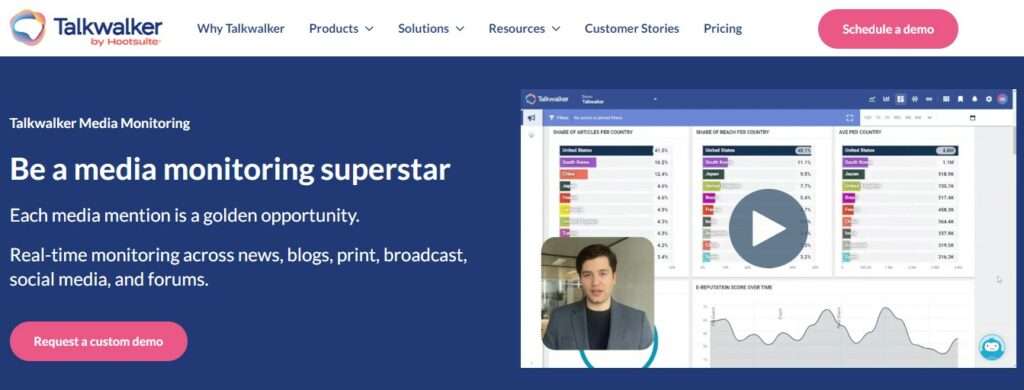Click the fullscreen expand icon in the filter bar
This screenshot has height=390, width=1024.
[850, 118]
